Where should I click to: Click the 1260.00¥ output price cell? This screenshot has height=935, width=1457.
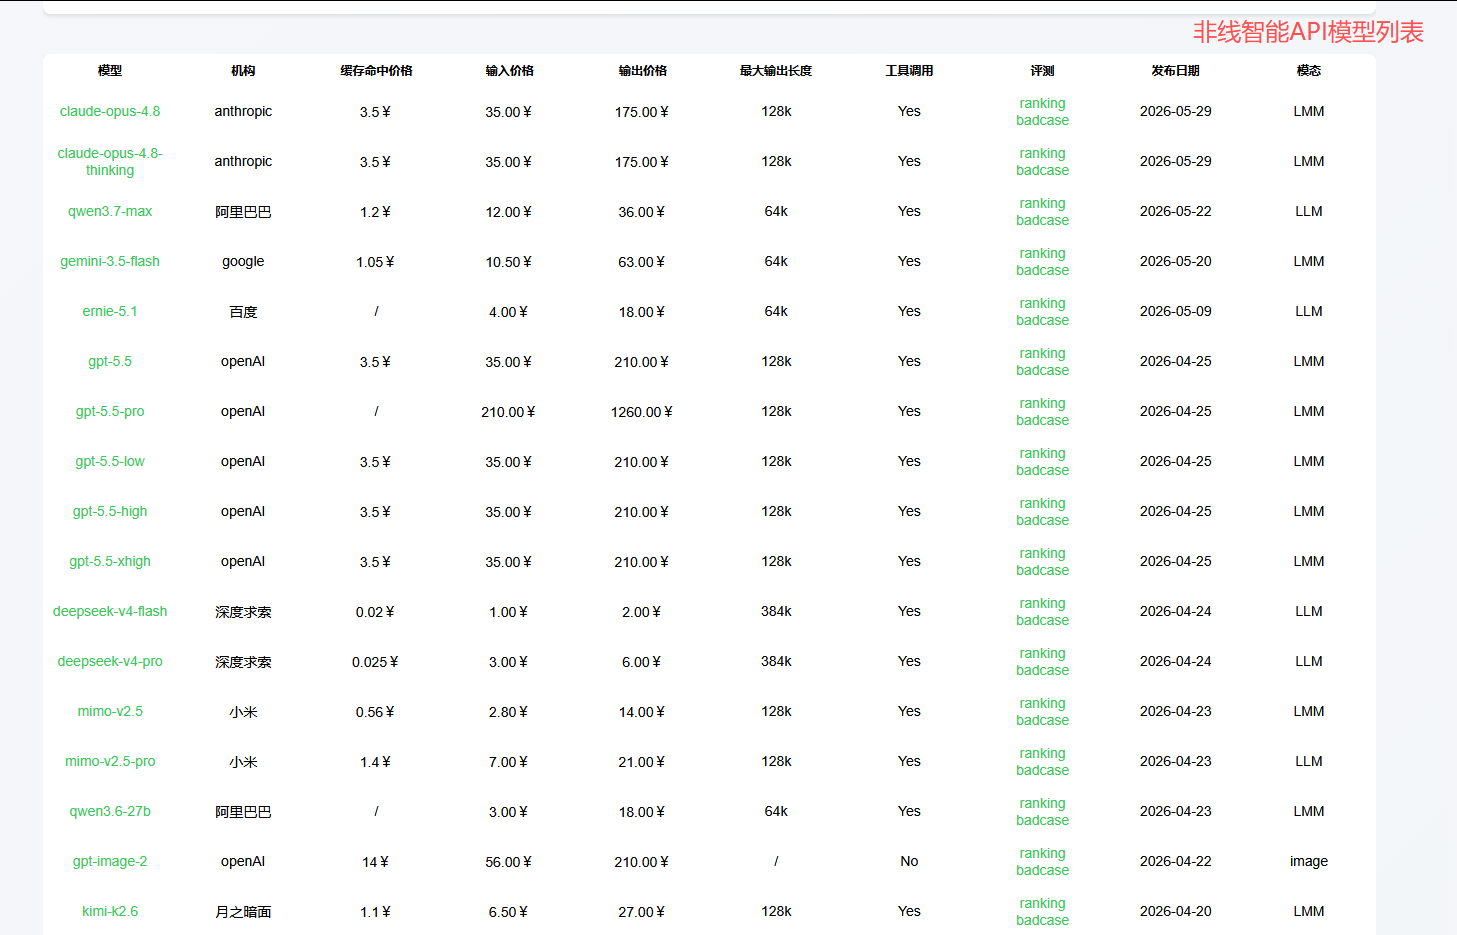coord(642,412)
